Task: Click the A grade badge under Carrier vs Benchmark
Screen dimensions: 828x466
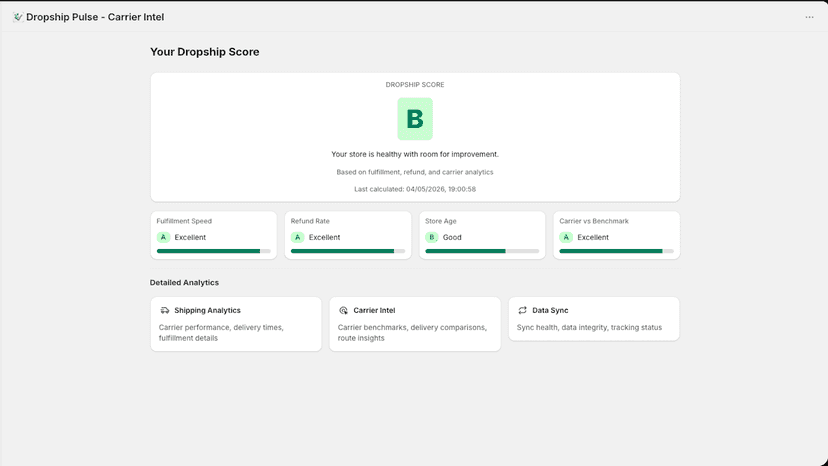Action: [566, 237]
